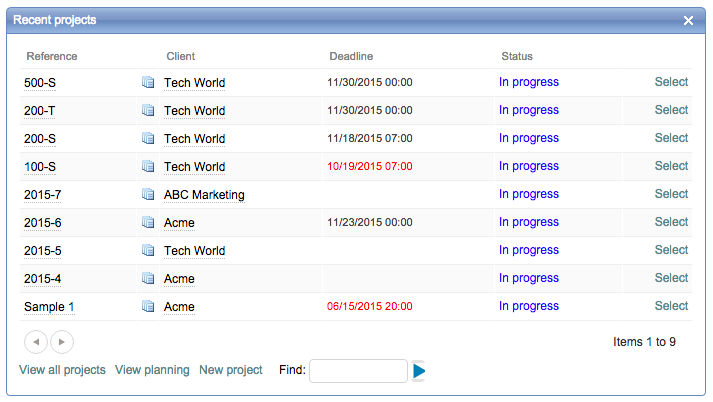Go to next page of projects
The width and height of the screenshot is (713, 402).
62,342
